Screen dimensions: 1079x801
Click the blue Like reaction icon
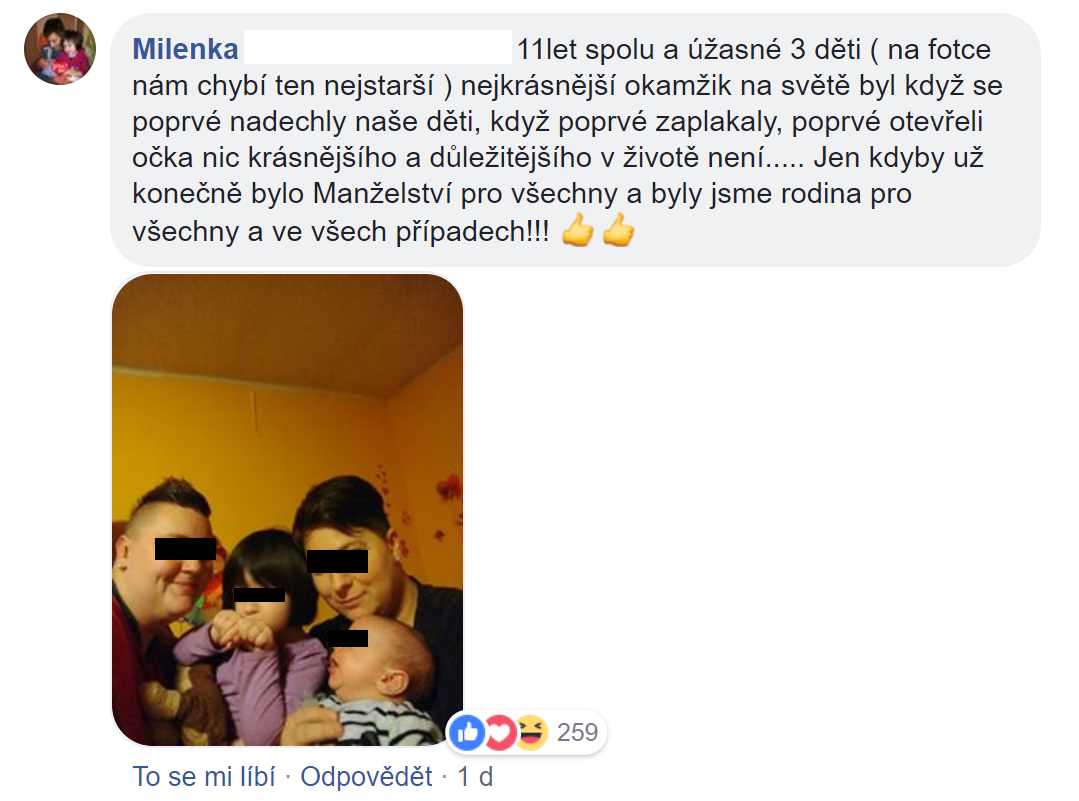[x=468, y=732]
